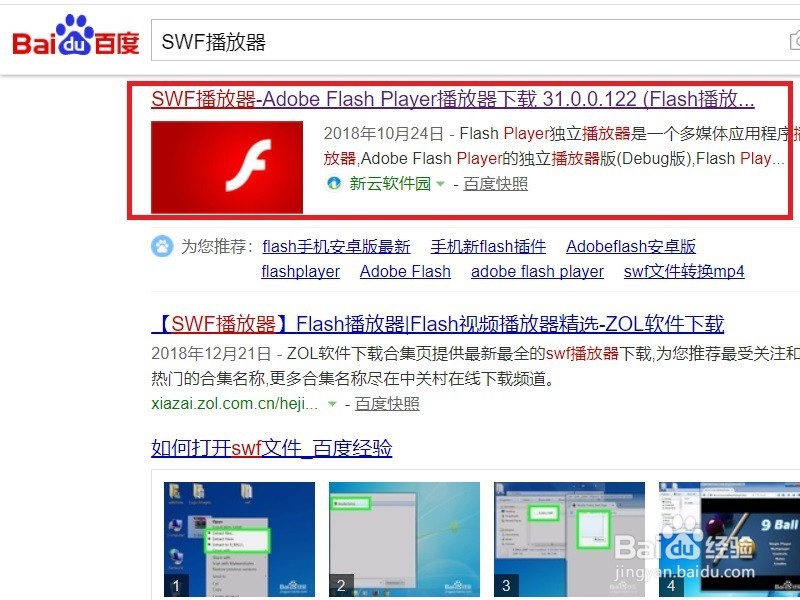
Task: Click the 新云软件园 site icon
Action: 334,184
